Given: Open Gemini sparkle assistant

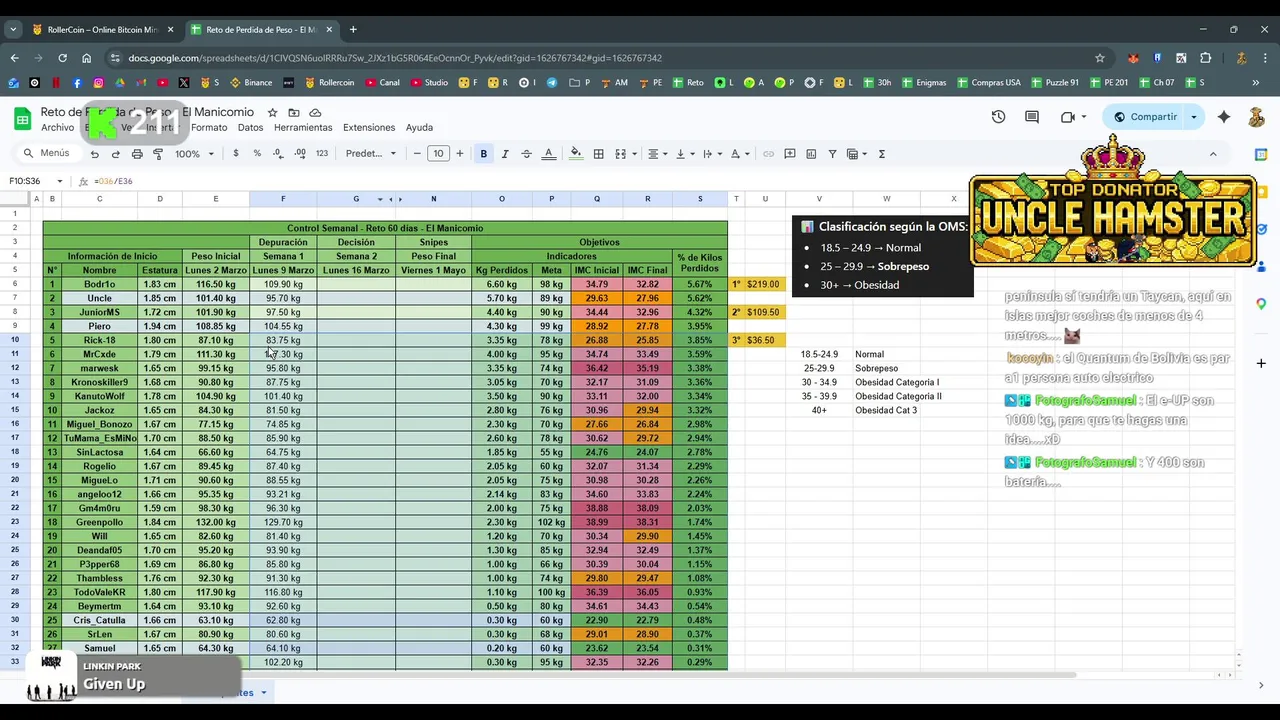Looking at the screenshot, I should pos(1224,117).
